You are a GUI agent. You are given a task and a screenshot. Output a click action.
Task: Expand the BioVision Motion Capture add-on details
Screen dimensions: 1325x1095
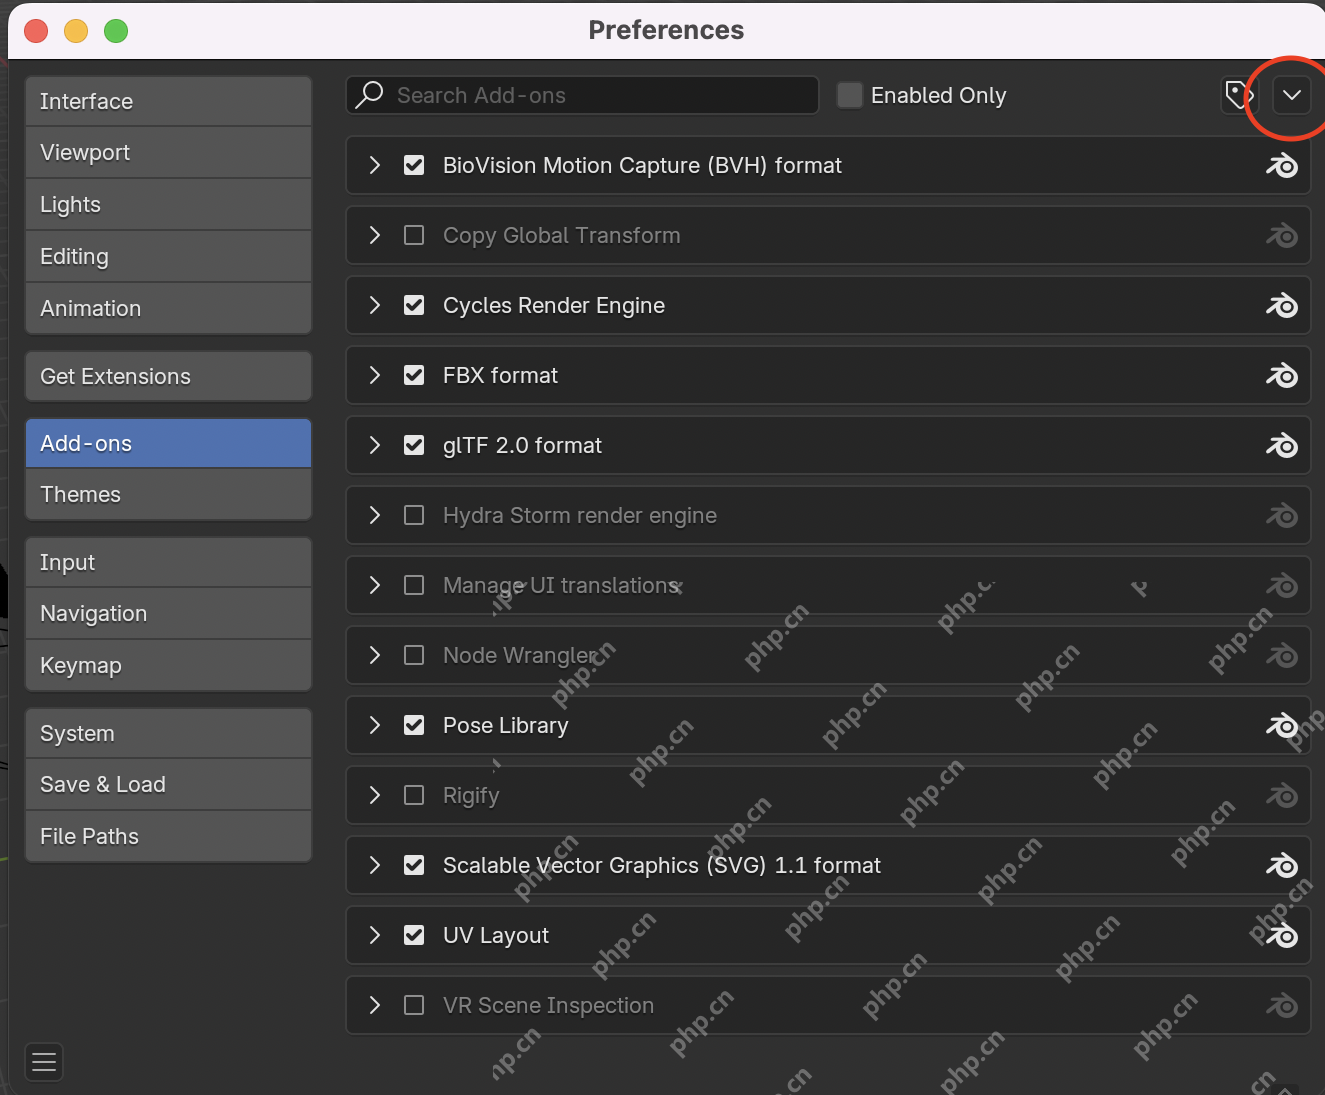coord(375,165)
